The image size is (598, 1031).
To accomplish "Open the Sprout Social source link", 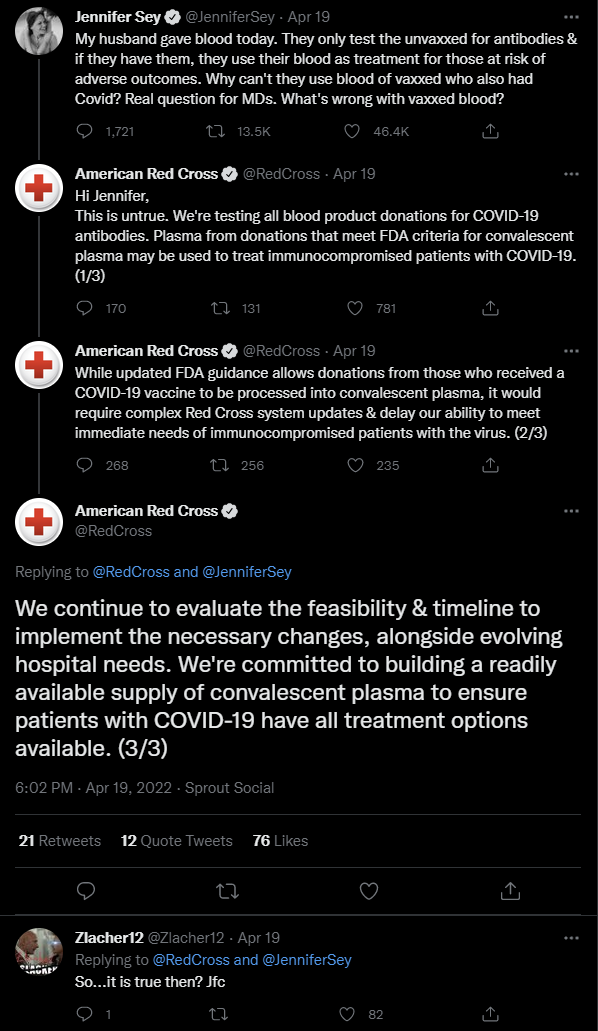I will (x=229, y=788).
